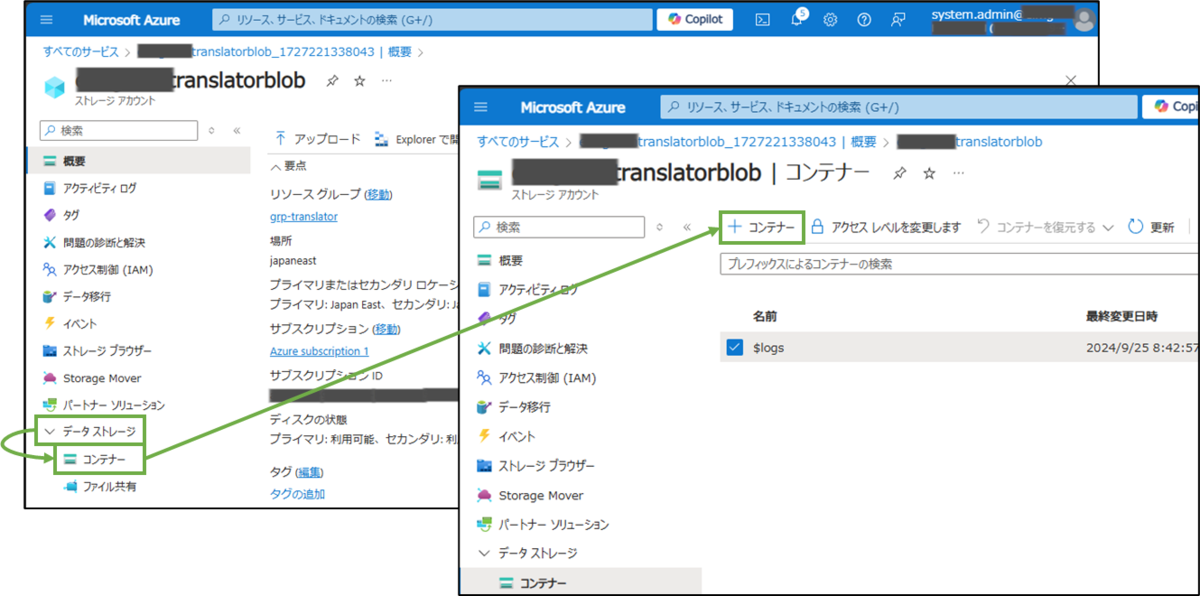Open more options ellipsis in back window
The width and height of the screenshot is (1200, 596).
(x=387, y=81)
